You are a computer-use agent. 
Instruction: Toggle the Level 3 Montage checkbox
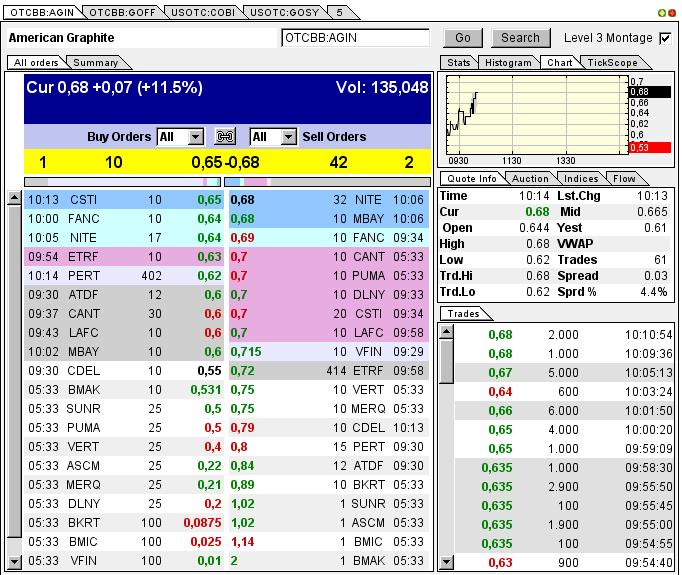click(665, 38)
